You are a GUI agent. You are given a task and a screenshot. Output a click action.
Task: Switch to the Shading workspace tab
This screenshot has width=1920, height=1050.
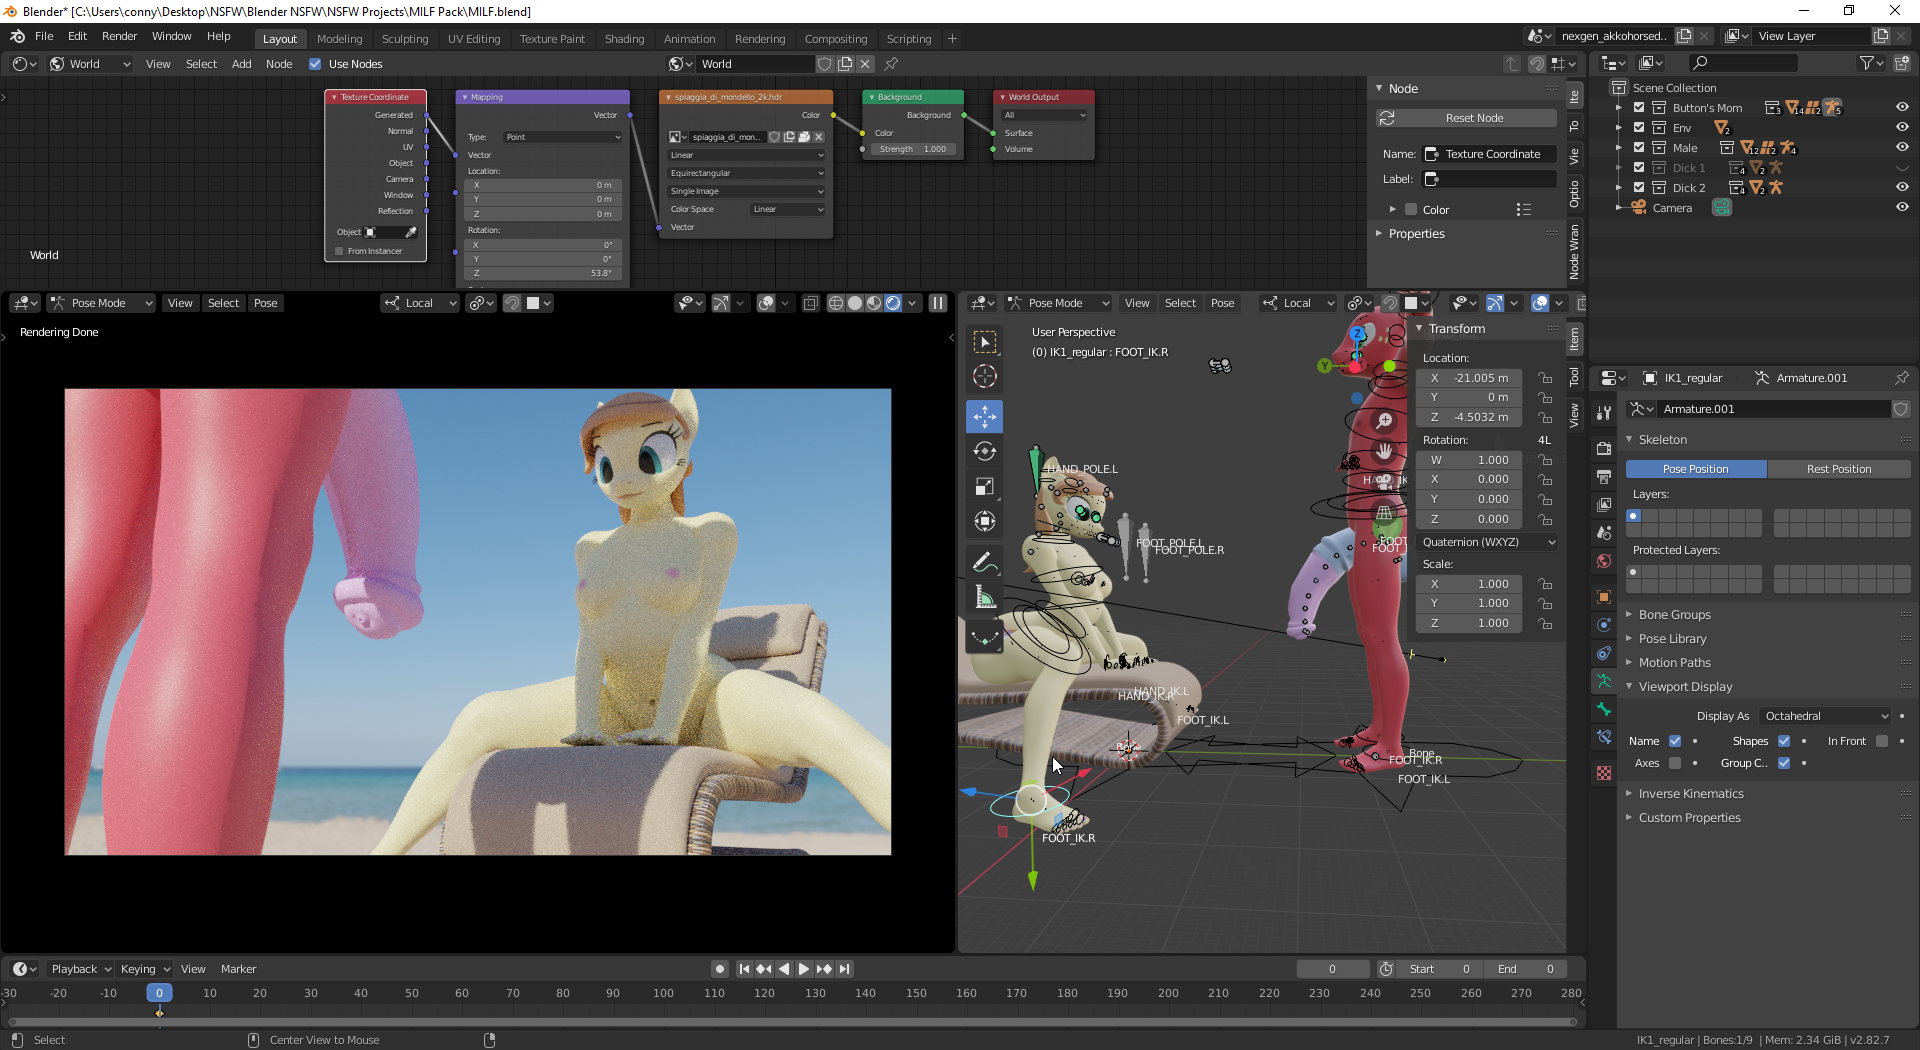point(624,39)
